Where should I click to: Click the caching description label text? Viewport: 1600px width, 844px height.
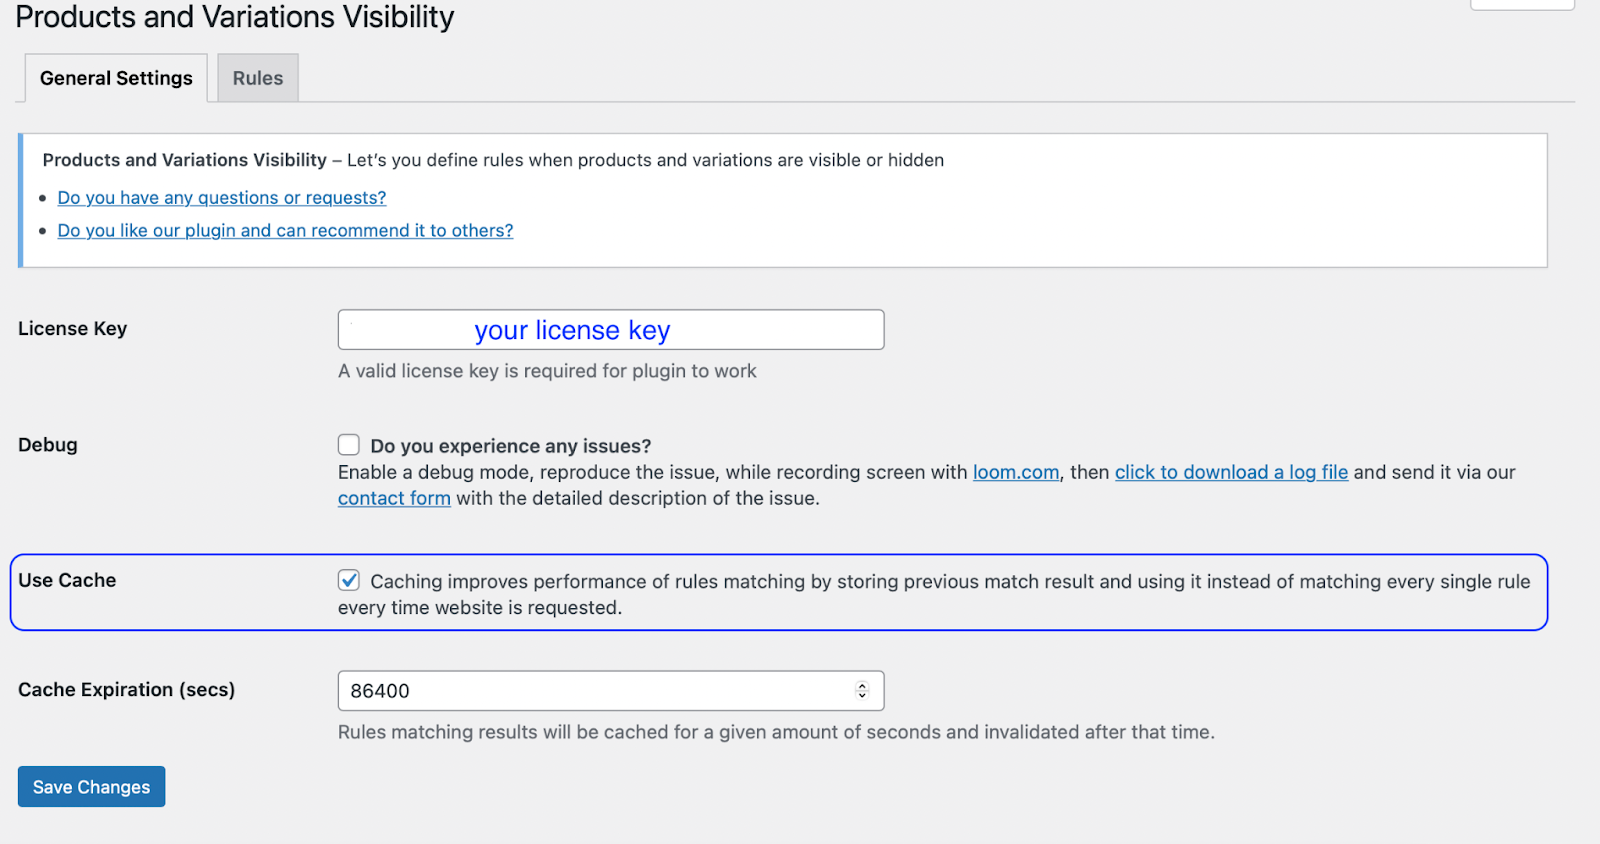click(x=948, y=582)
